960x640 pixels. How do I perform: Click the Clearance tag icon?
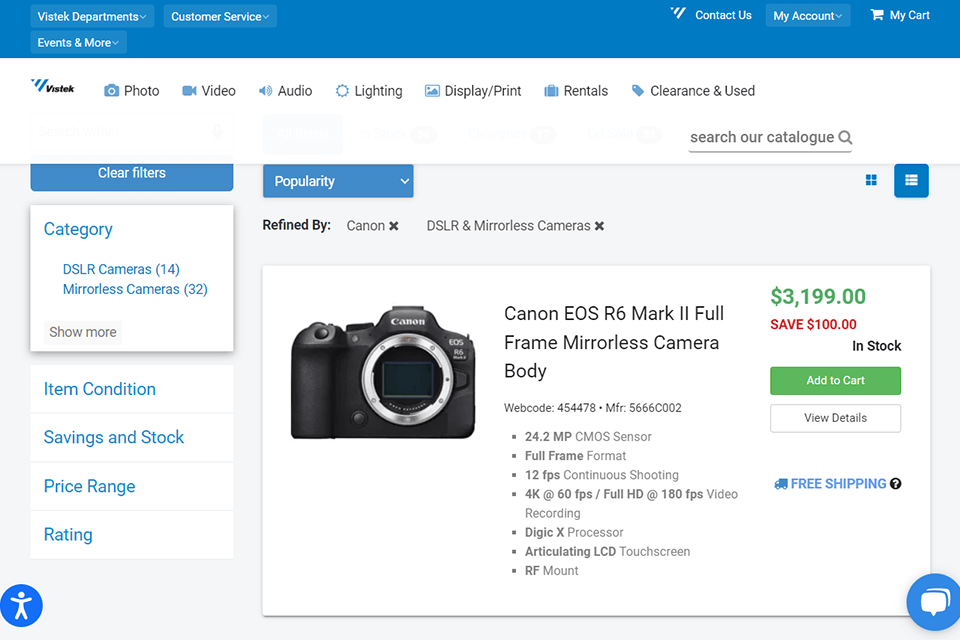(x=638, y=91)
